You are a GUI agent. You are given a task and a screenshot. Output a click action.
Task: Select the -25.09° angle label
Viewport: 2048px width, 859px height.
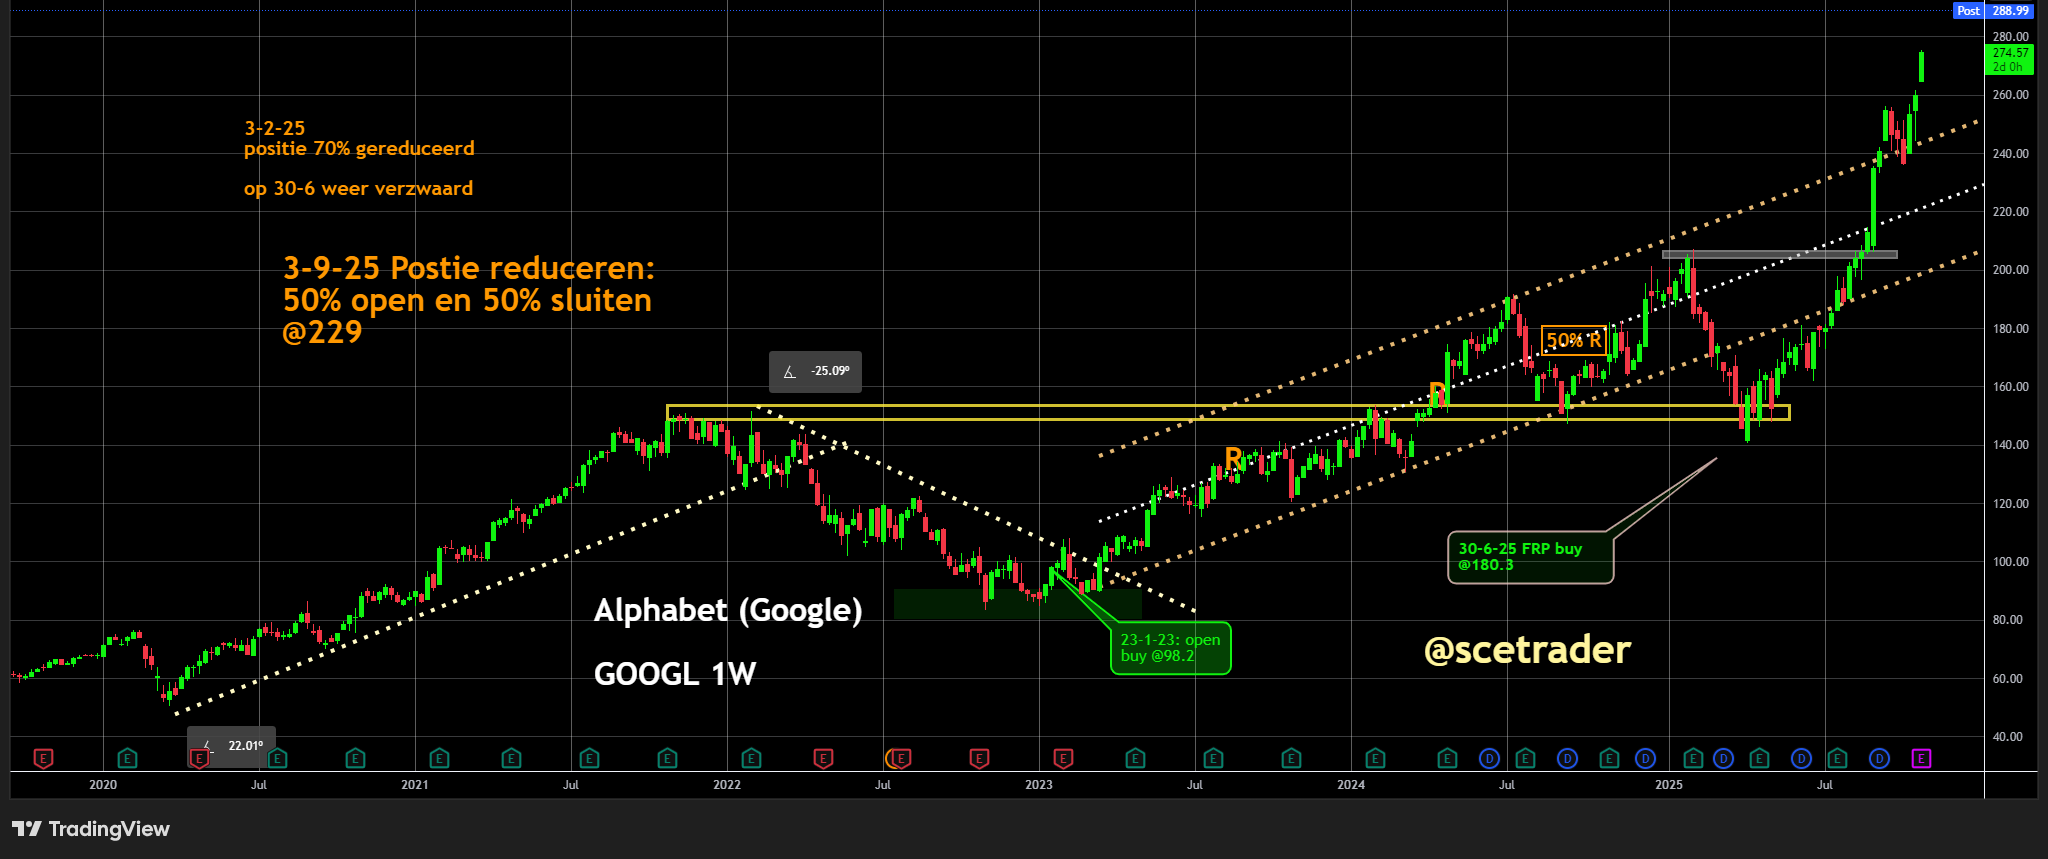815,371
